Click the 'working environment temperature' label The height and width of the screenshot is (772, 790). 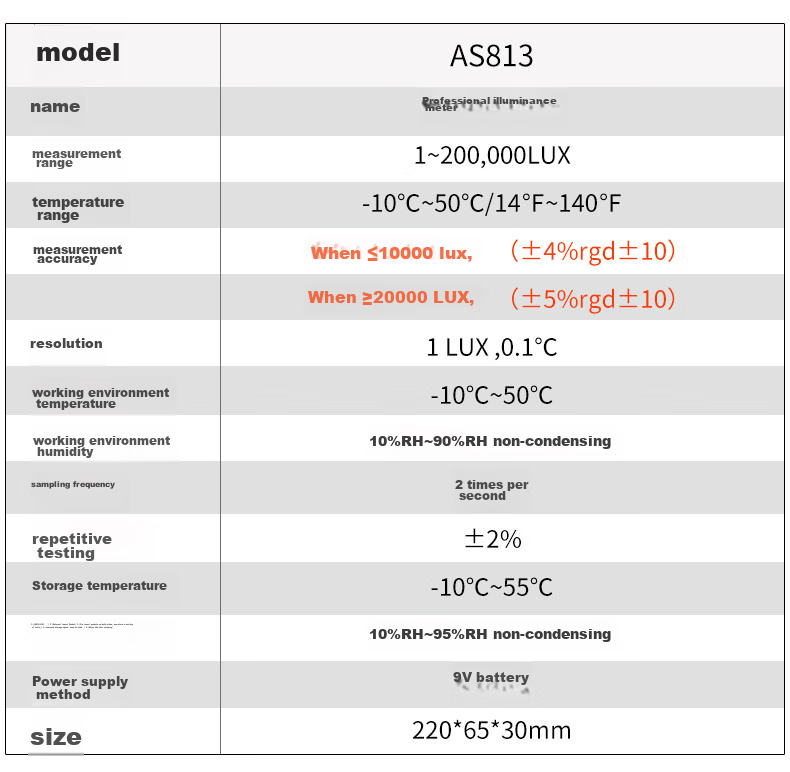[100, 398]
